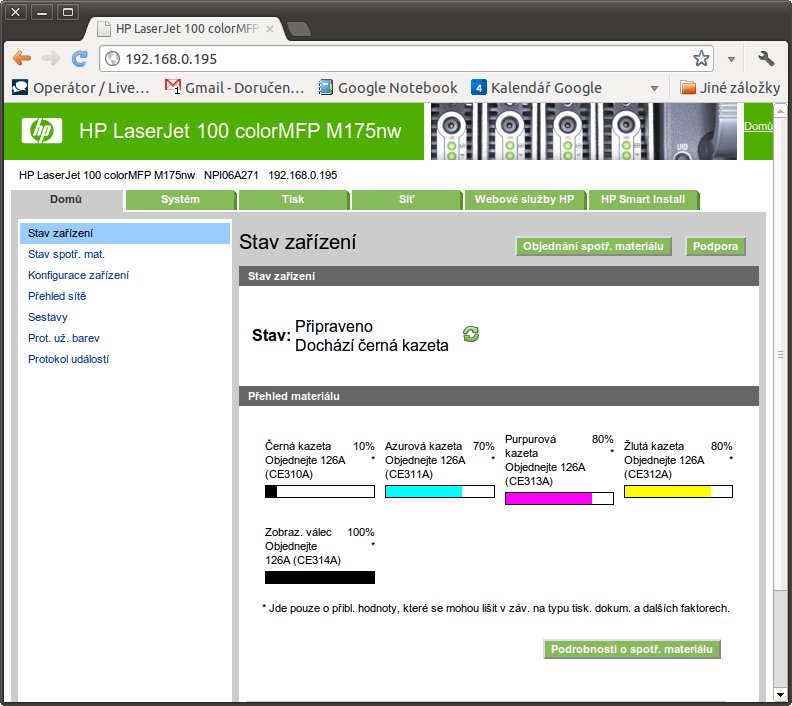The width and height of the screenshot is (792, 706).
Task: Click the Černá kazeta label
Action: coord(298,446)
